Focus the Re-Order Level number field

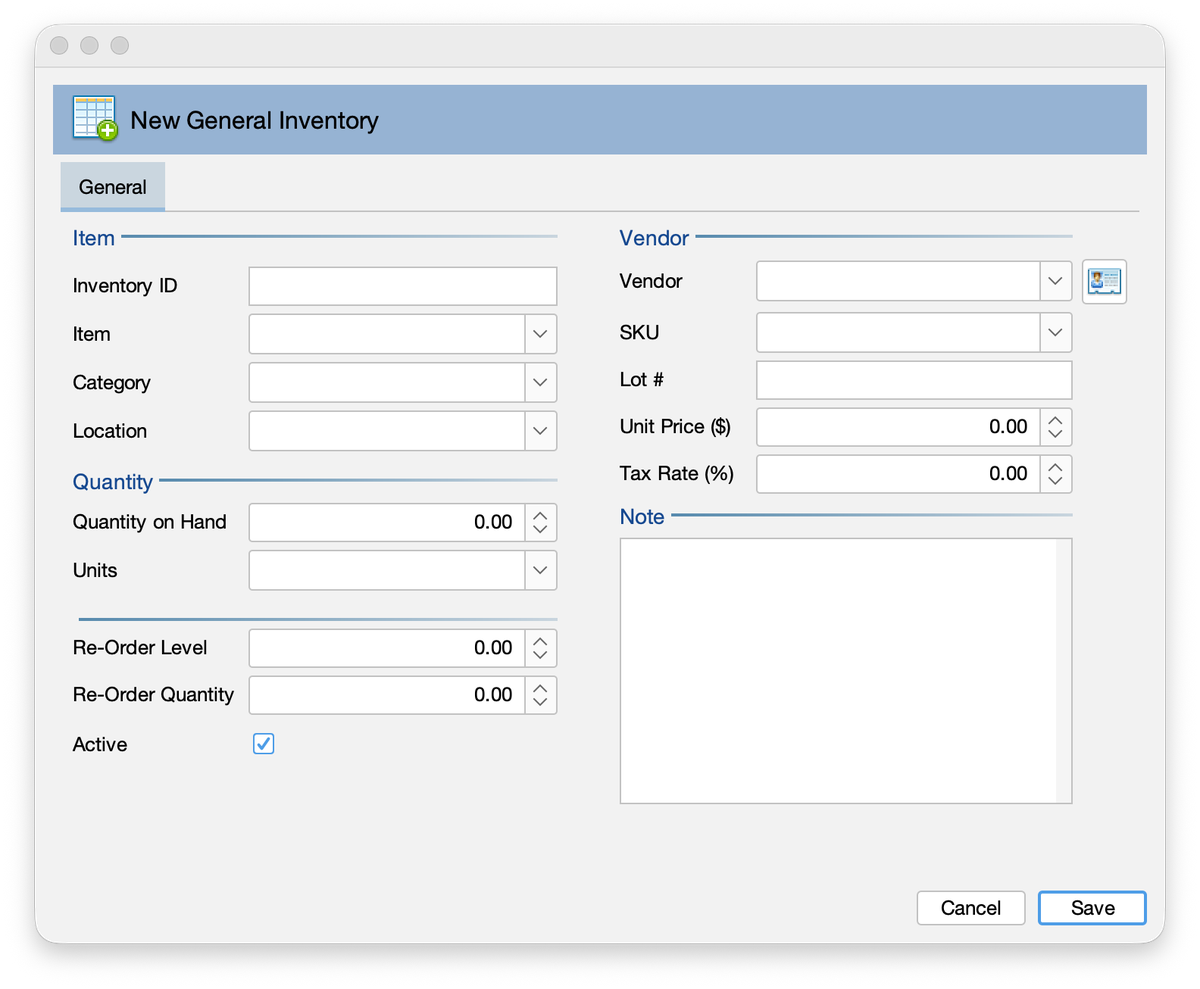coord(387,648)
